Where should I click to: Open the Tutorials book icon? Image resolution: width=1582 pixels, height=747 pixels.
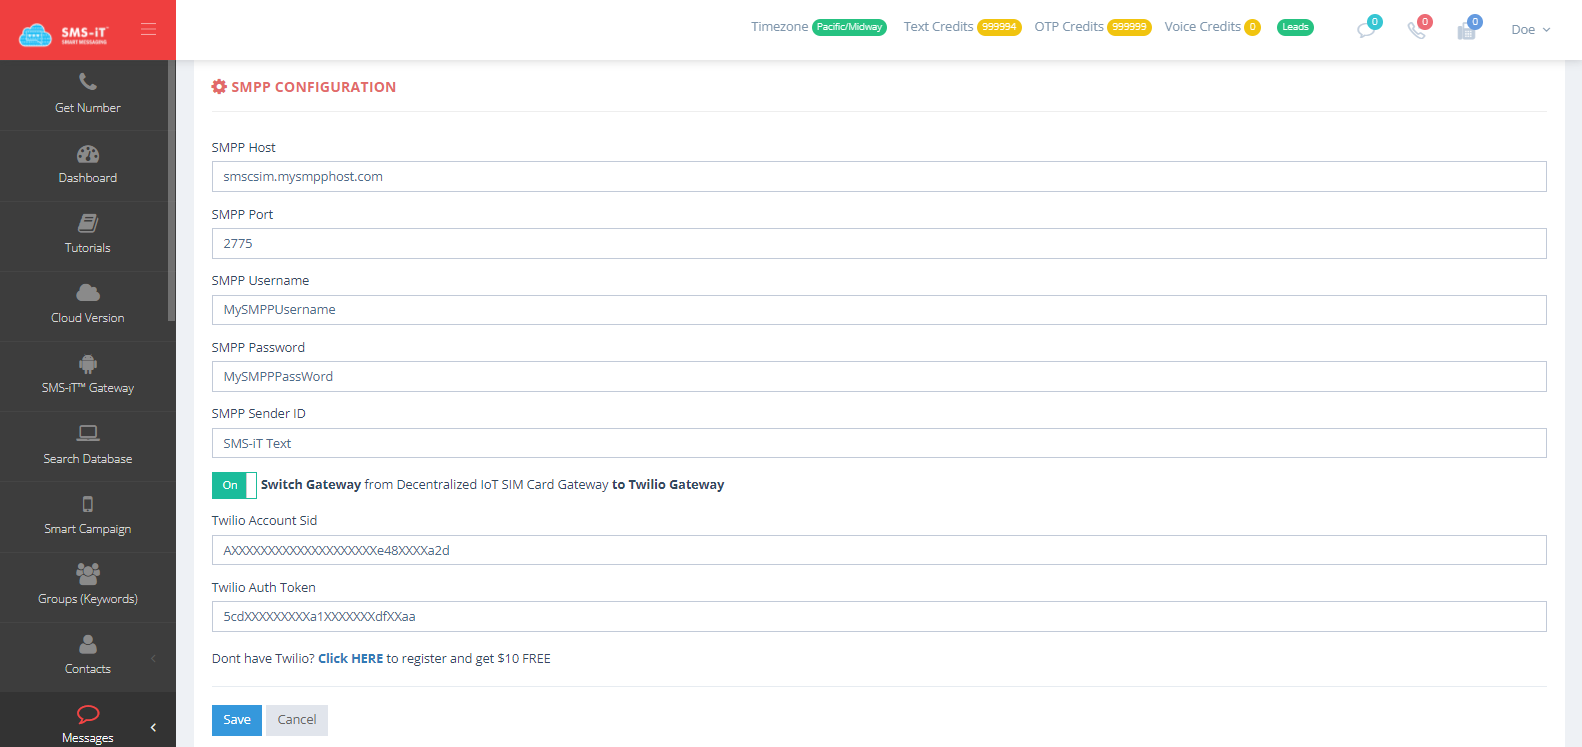point(88,223)
